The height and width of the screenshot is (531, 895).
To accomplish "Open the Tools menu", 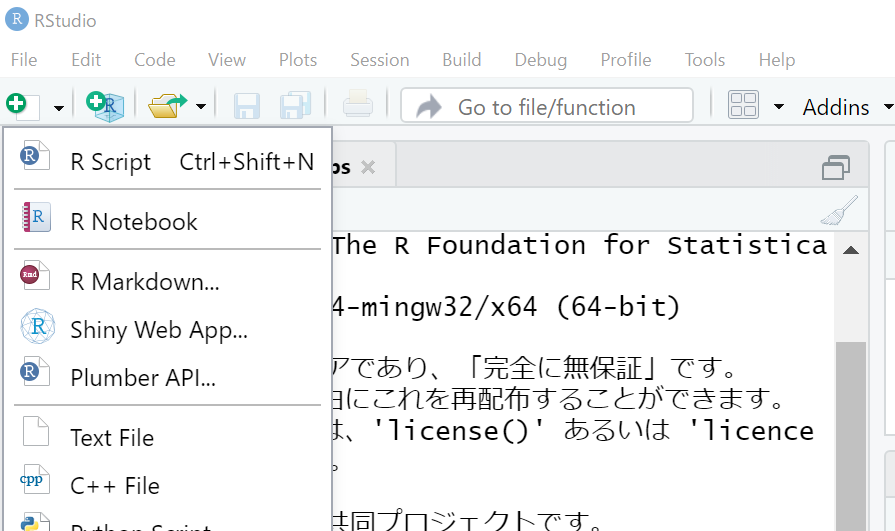I will point(705,60).
